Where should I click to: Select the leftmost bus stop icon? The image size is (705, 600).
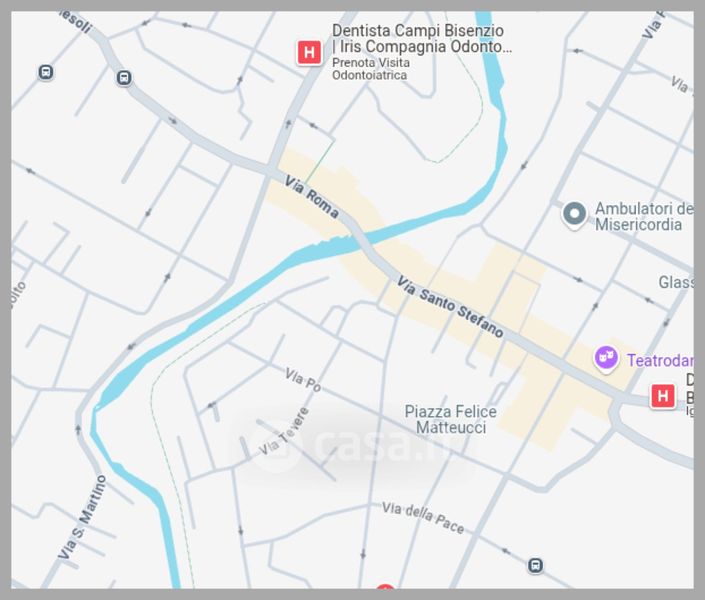tap(45, 72)
